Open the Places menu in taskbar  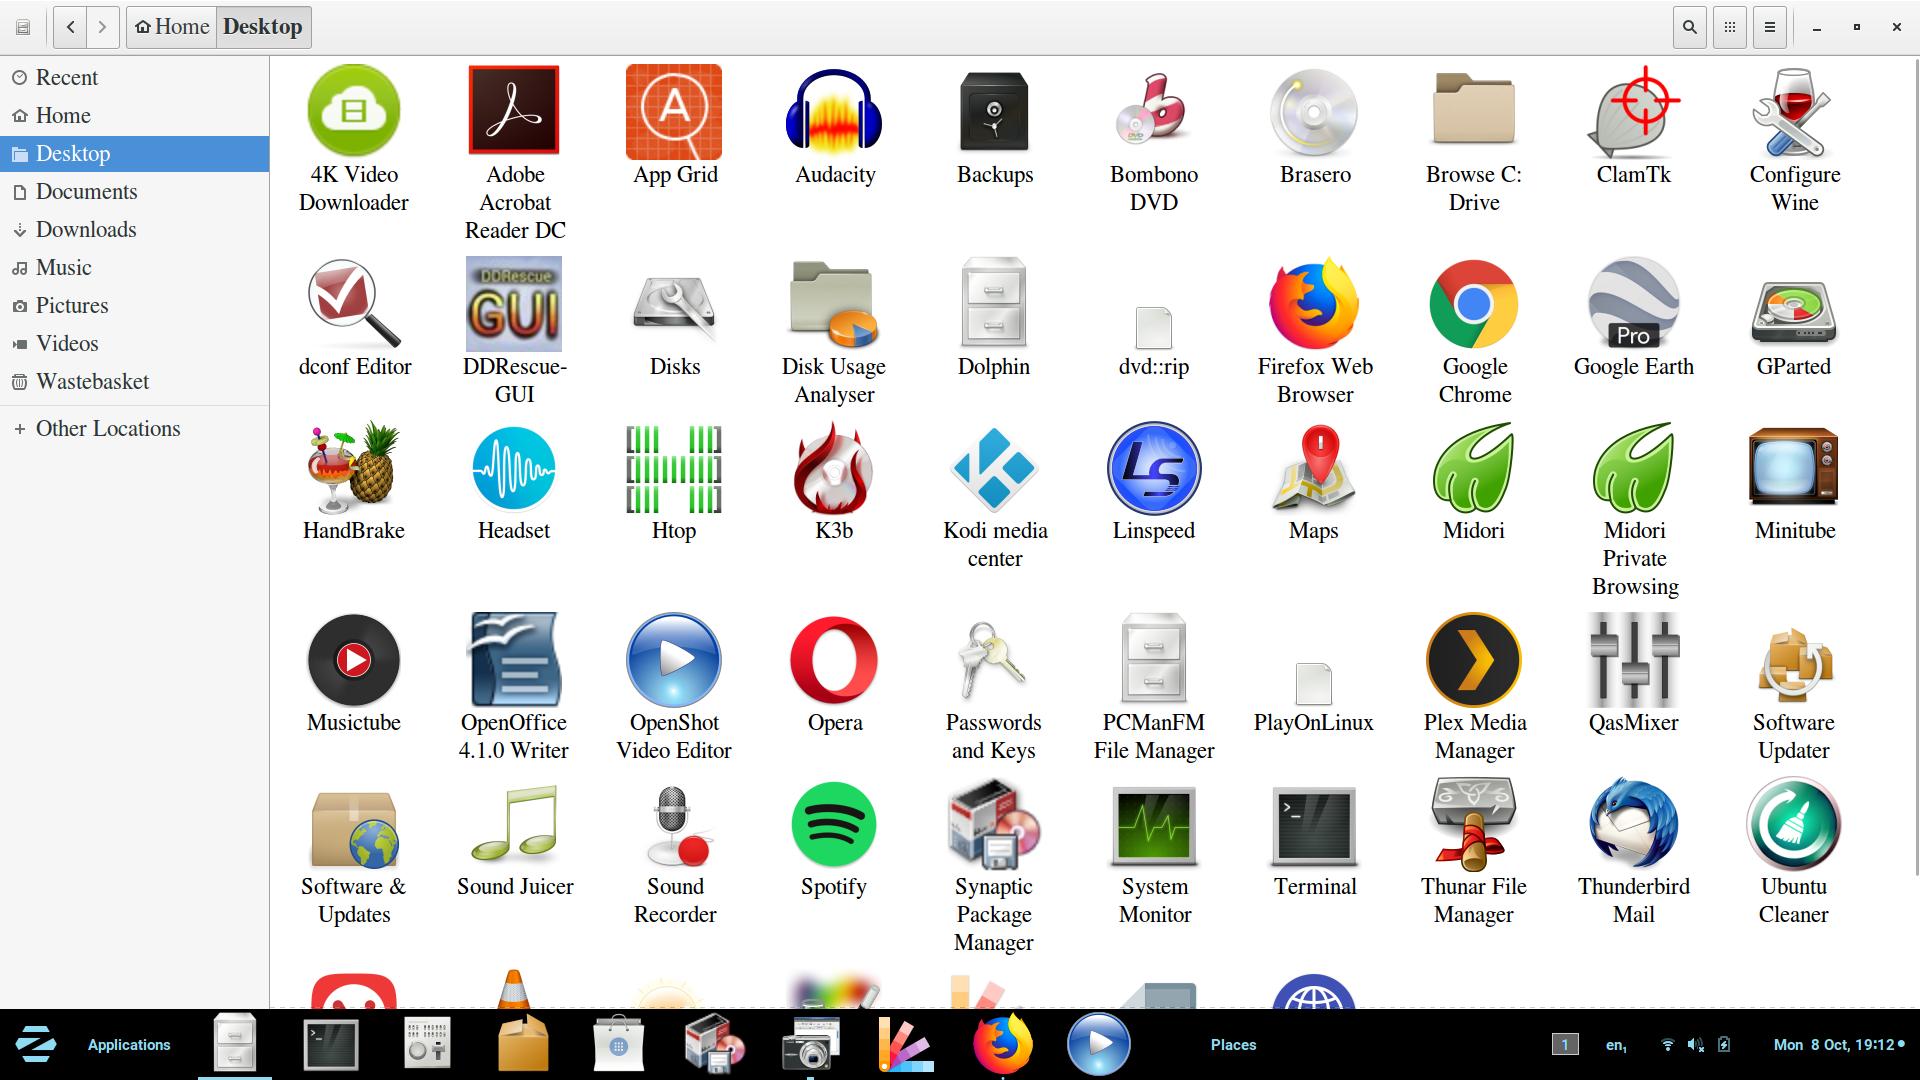(x=1233, y=1045)
